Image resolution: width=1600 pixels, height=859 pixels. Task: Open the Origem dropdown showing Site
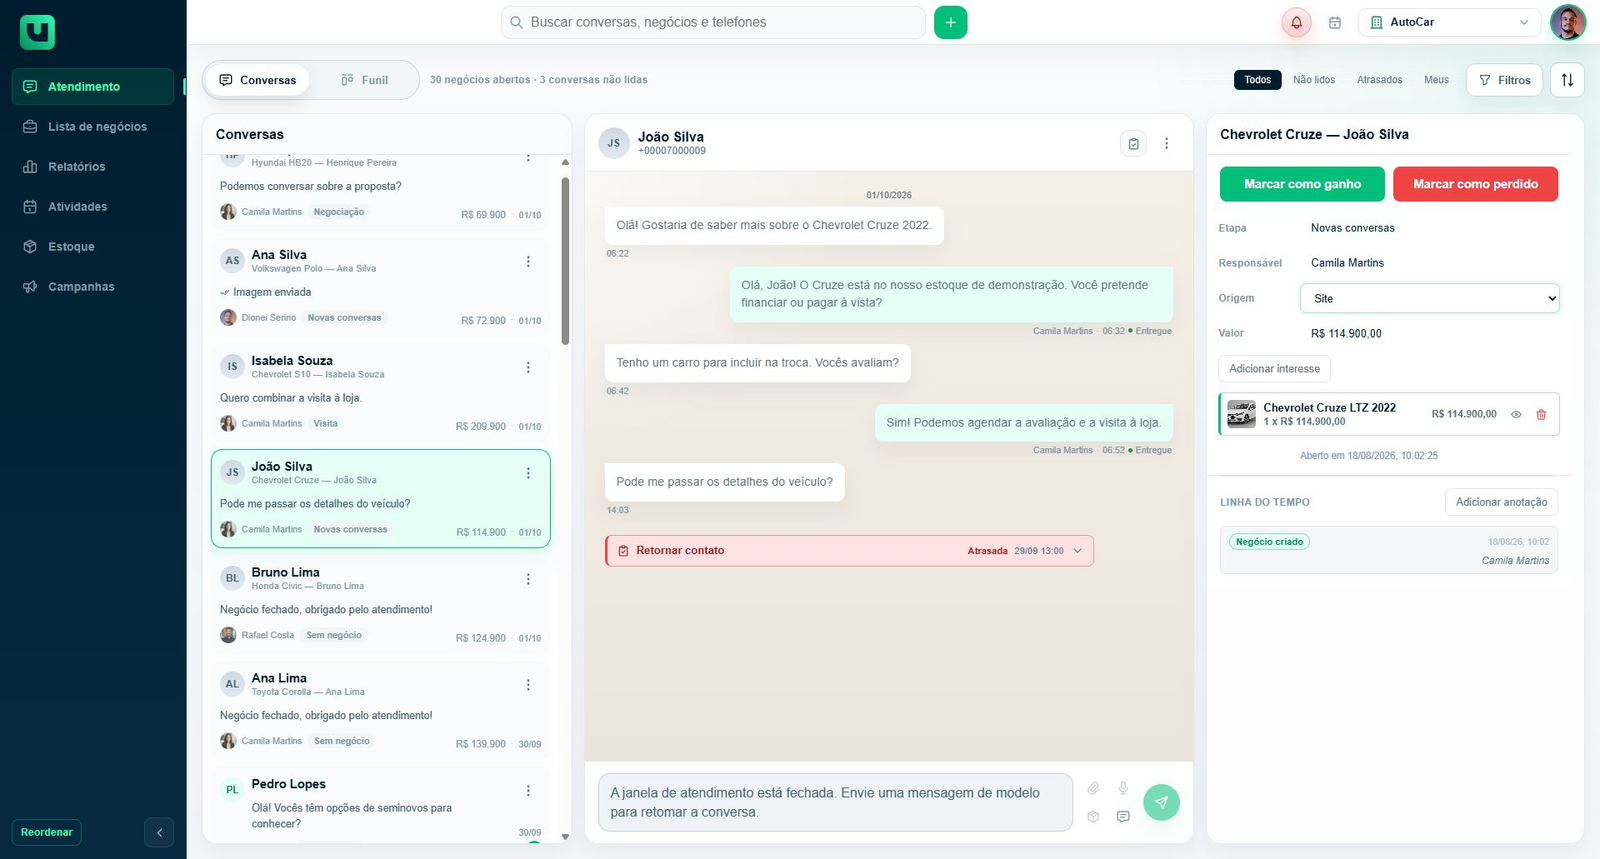click(x=1430, y=298)
